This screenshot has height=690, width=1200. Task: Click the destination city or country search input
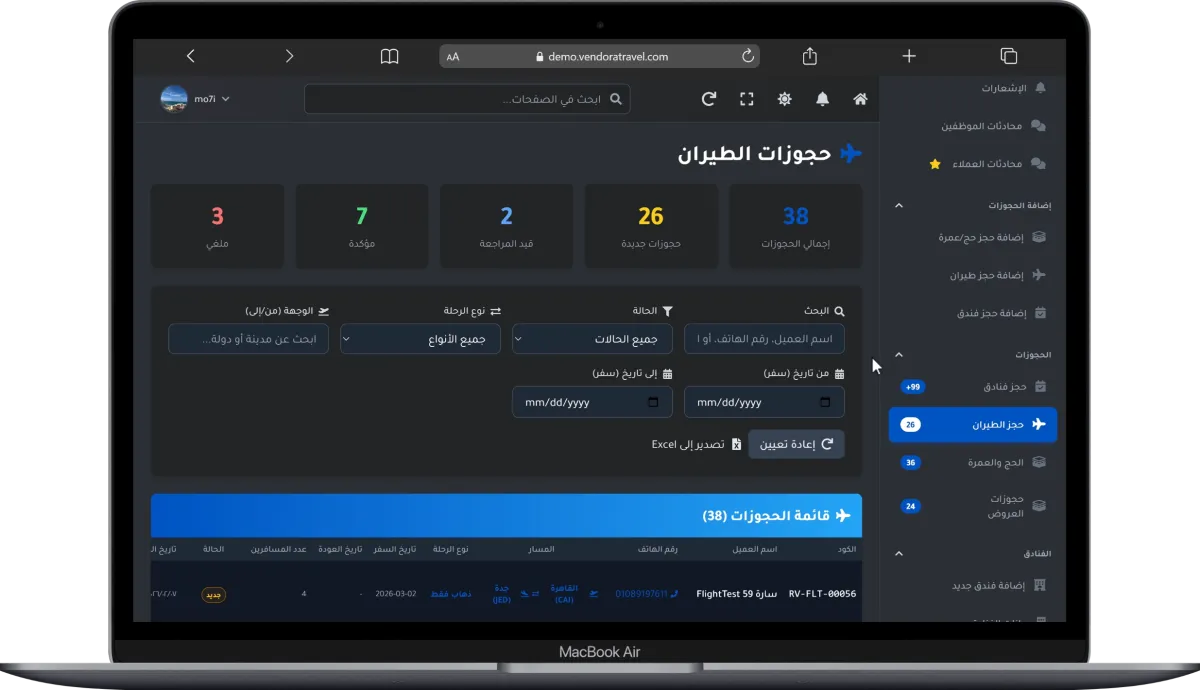click(248, 339)
